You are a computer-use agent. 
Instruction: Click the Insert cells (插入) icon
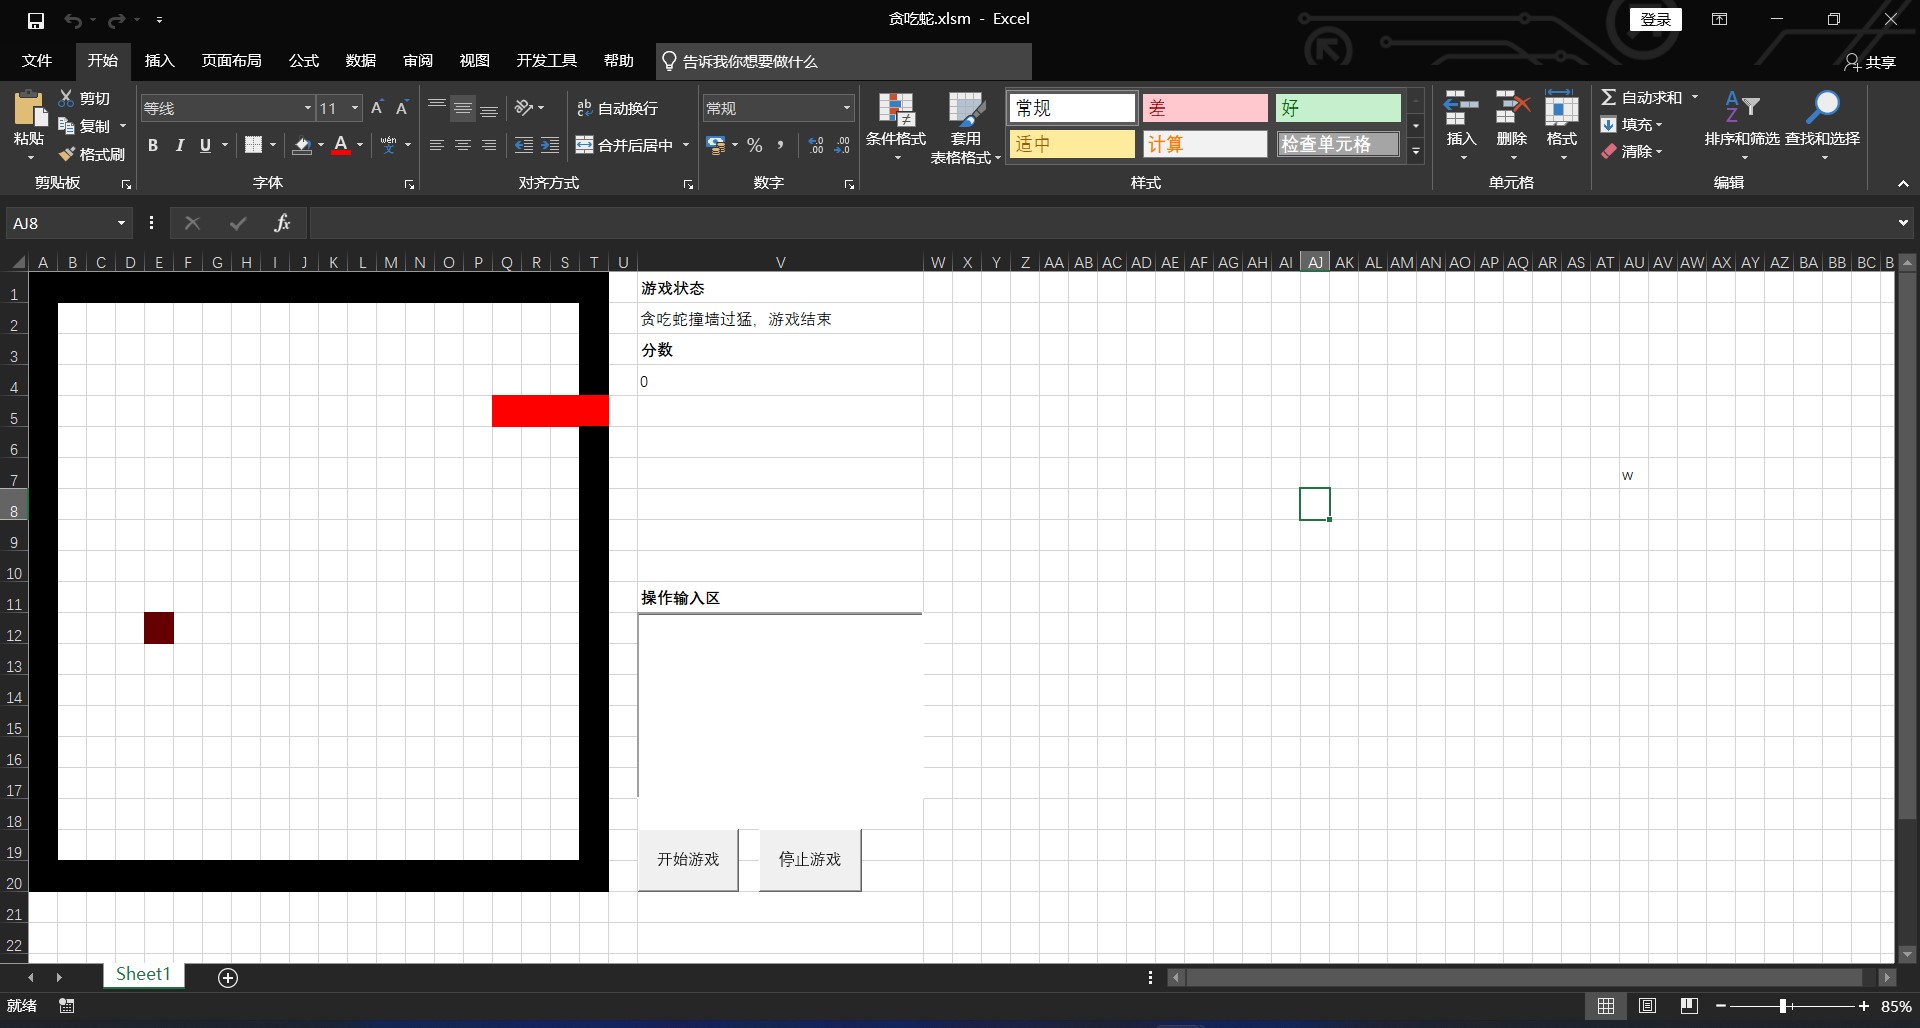coord(1461,107)
